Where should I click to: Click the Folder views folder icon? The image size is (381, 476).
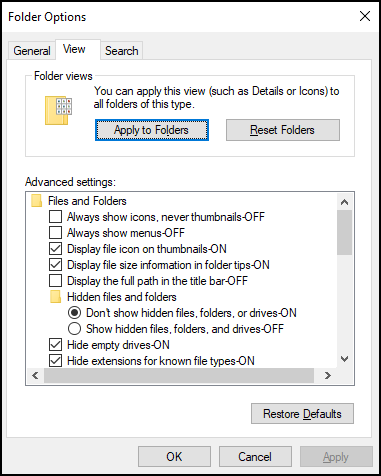point(58,110)
